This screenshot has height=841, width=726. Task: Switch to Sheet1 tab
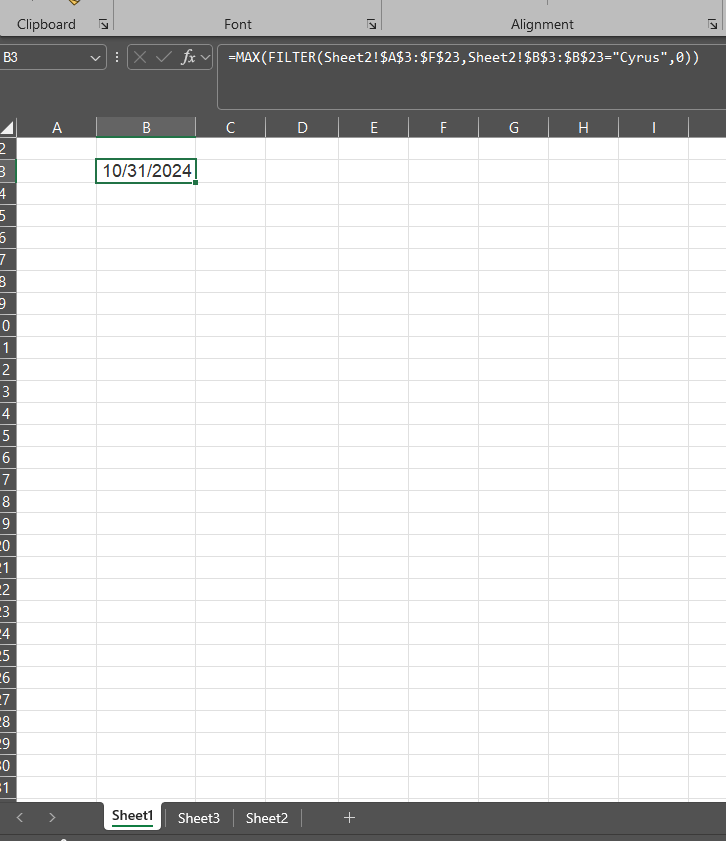tap(132, 816)
